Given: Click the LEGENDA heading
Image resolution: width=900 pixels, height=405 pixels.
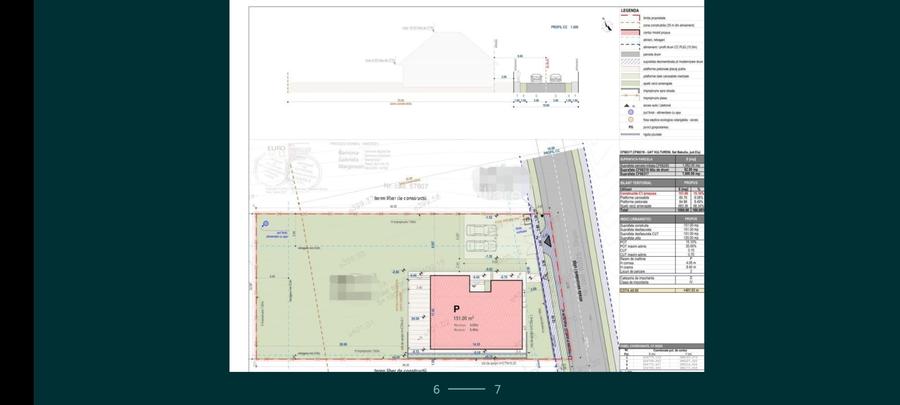Looking at the screenshot, I should (x=630, y=11).
